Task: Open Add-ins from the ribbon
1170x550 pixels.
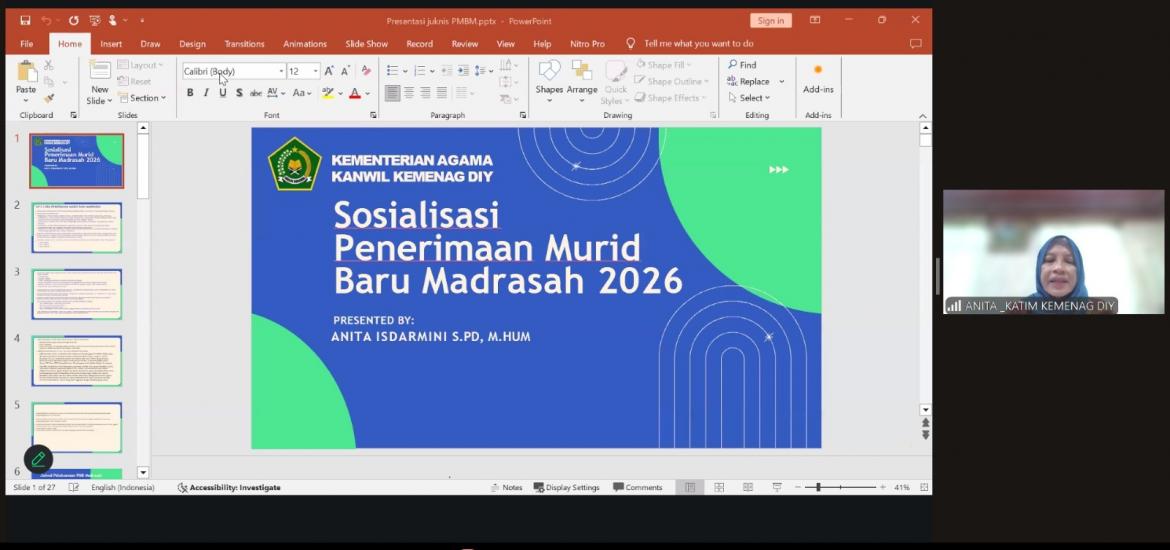Action: [819, 78]
